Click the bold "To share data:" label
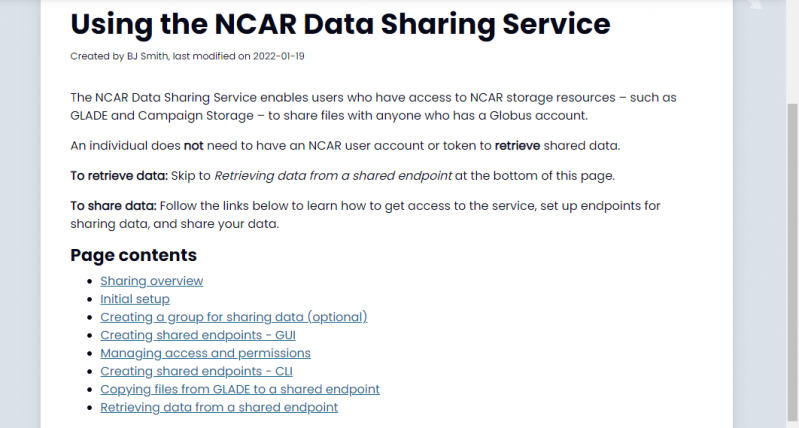Screen dimensions: 799x428 tap(113, 206)
